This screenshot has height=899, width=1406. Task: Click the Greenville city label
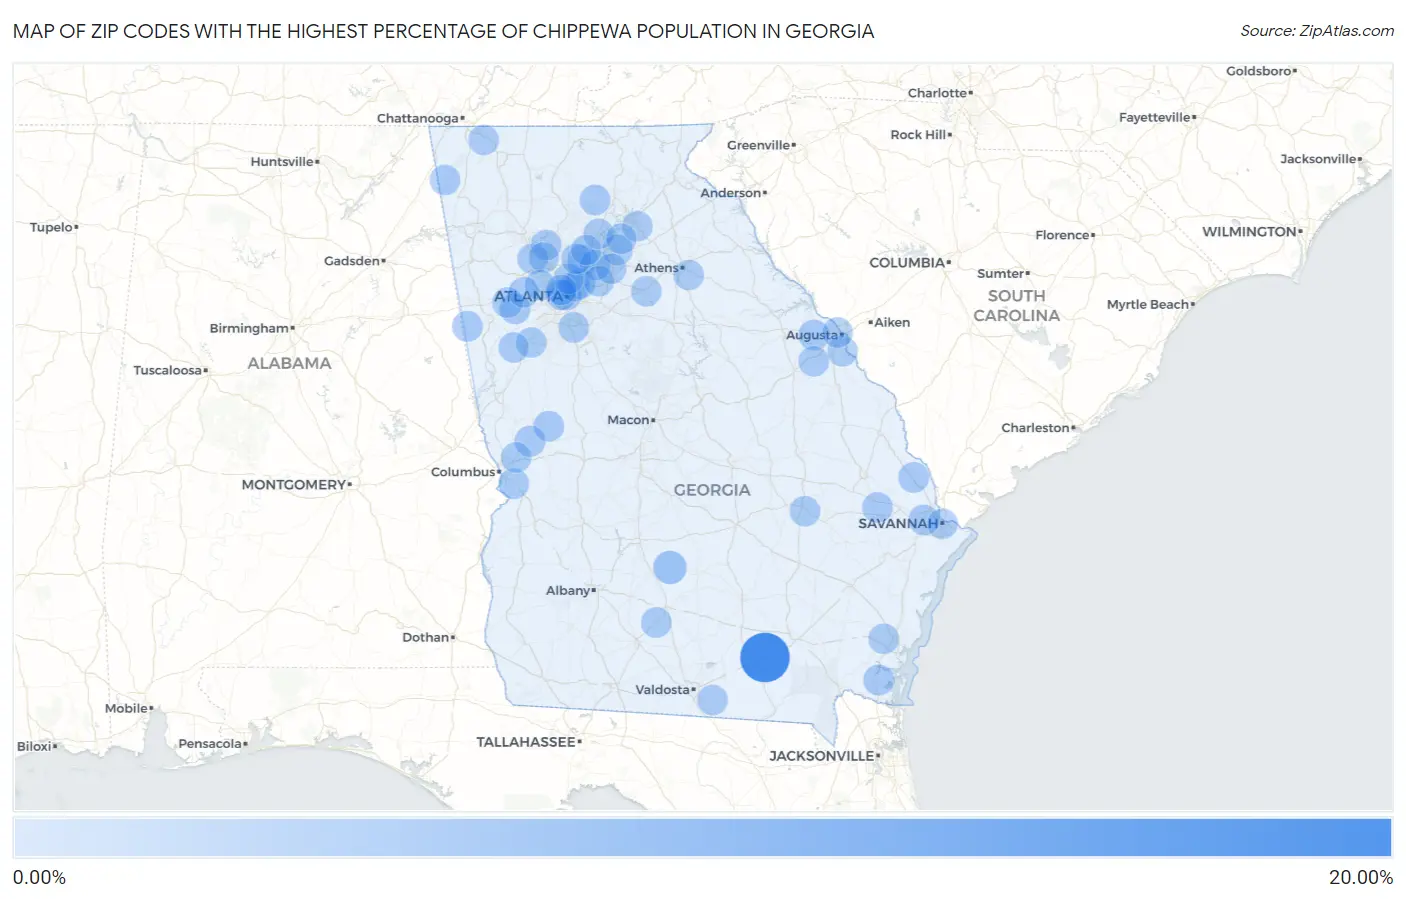[758, 145]
